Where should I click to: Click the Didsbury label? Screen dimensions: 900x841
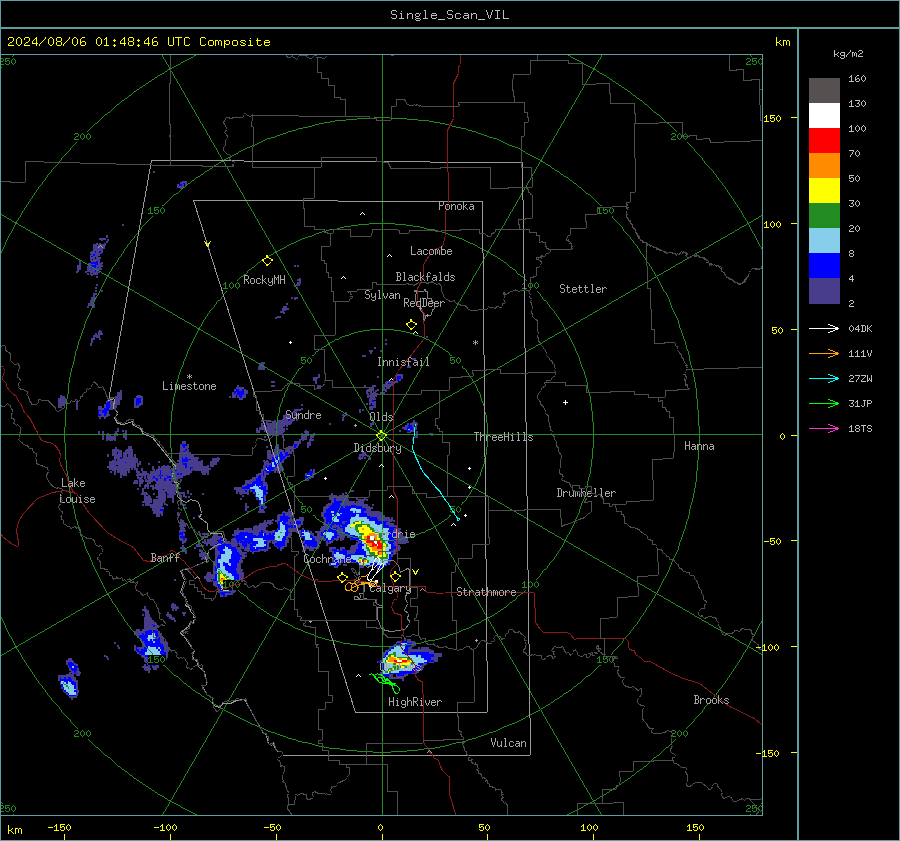click(x=377, y=448)
